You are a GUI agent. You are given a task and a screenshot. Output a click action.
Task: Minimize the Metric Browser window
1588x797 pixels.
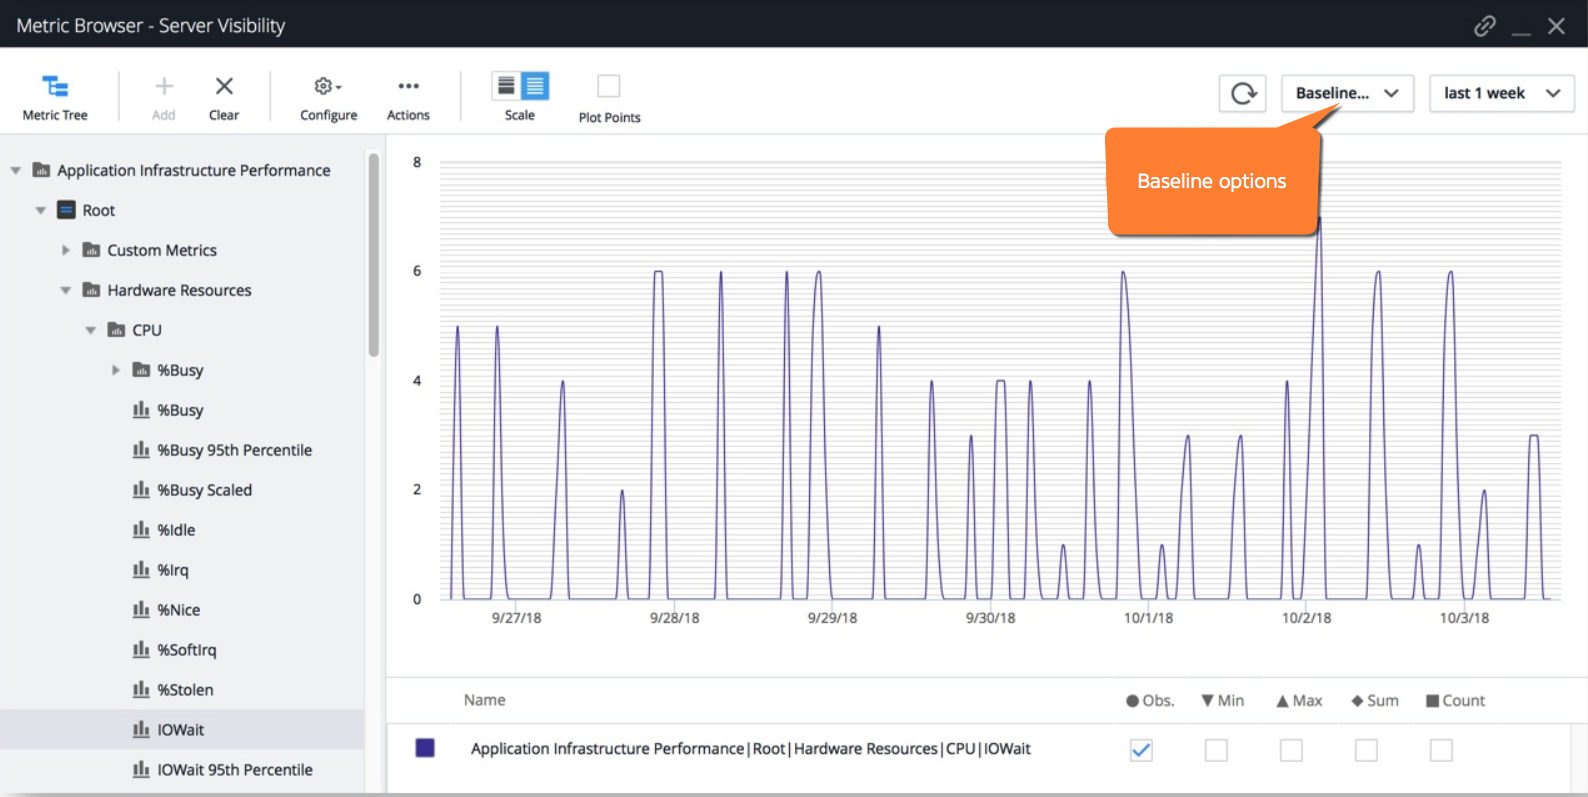click(1521, 33)
